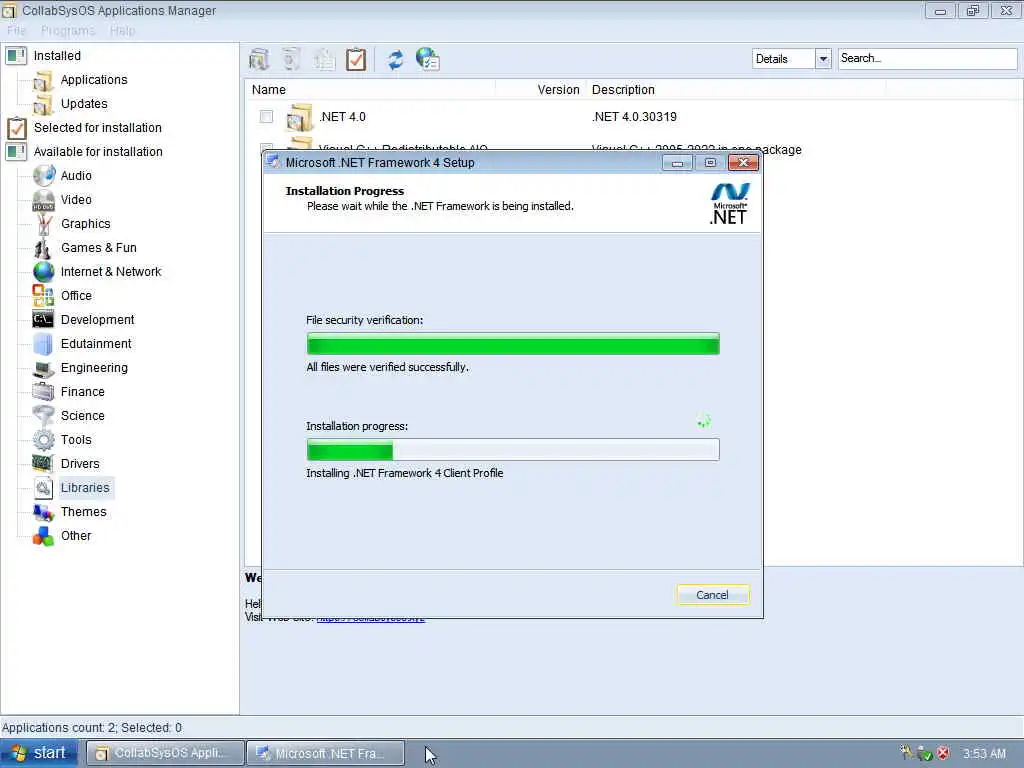Click the Installed node icon
The image size is (1024, 768).
[x=16, y=56]
